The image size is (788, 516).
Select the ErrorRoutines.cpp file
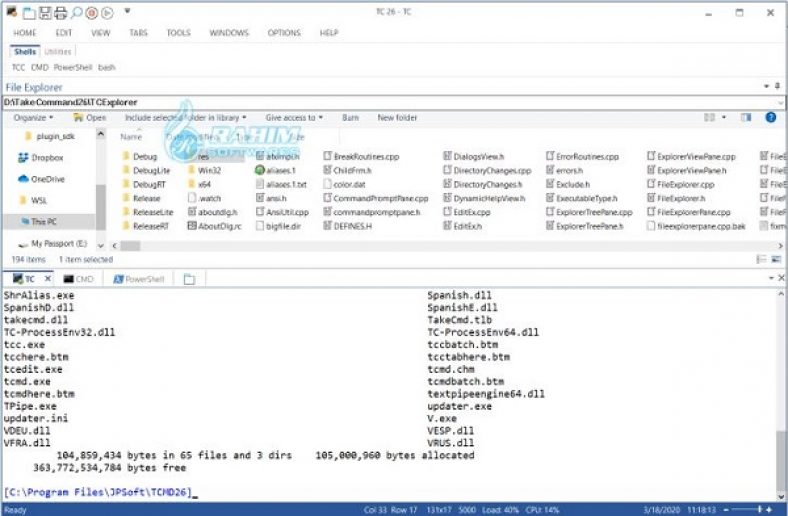pos(582,157)
